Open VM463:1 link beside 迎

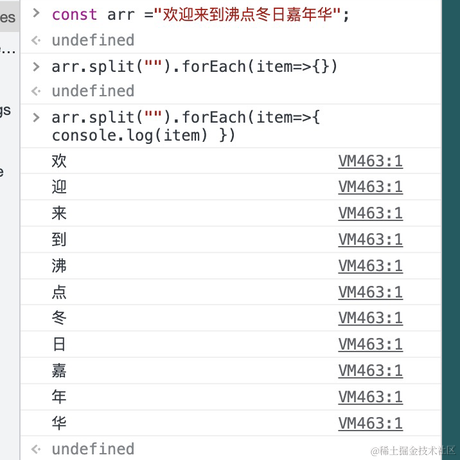[x=370, y=187]
